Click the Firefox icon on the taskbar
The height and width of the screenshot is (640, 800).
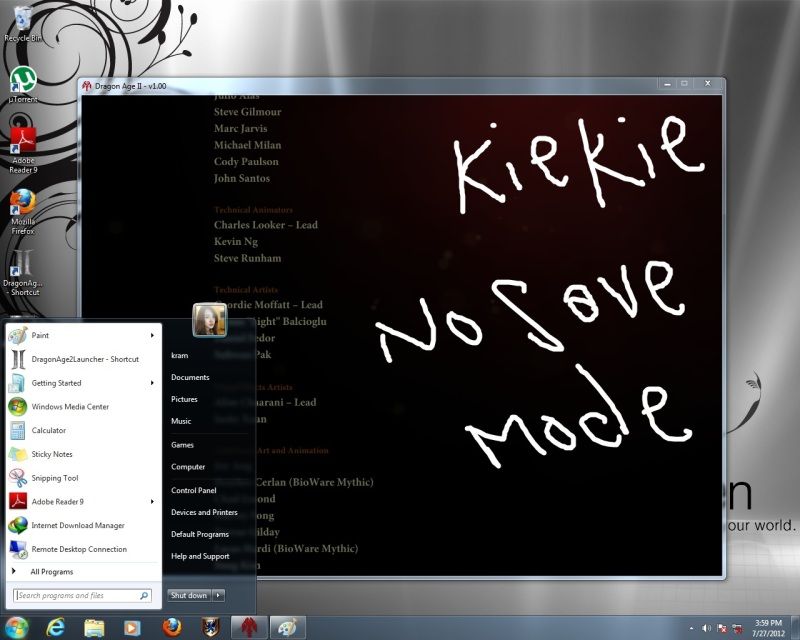[x=172, y=627]
